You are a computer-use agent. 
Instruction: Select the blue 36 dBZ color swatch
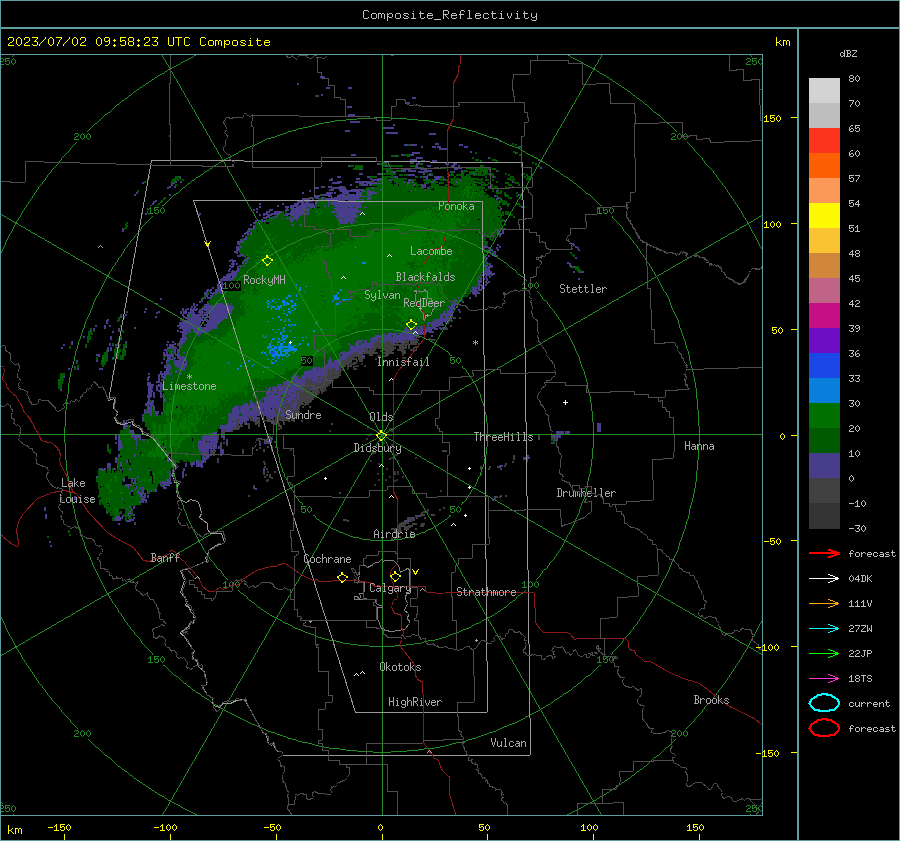point(824,365)
